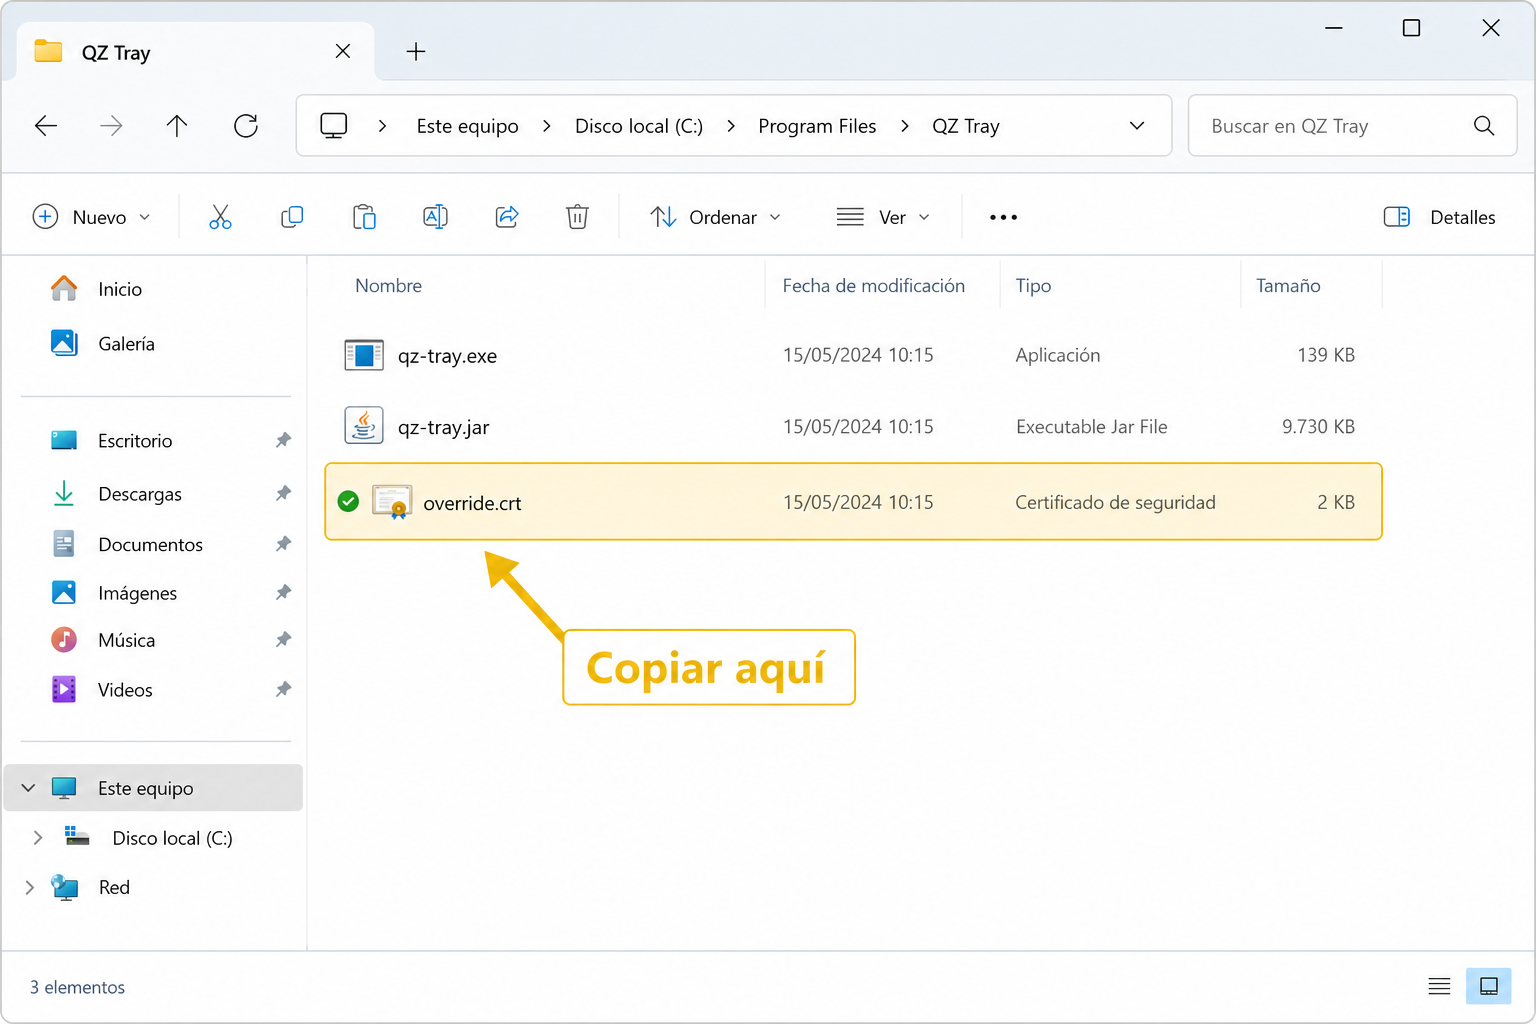The height and width of the screenshot is (1024, 1536).
Task: Expand the Red tree node
Action: (29, 887)
